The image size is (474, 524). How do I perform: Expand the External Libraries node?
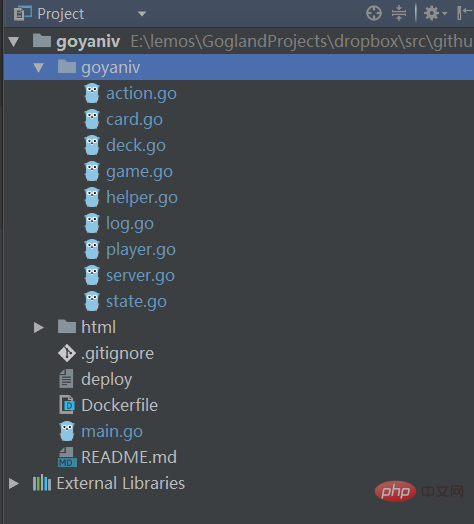14,483
